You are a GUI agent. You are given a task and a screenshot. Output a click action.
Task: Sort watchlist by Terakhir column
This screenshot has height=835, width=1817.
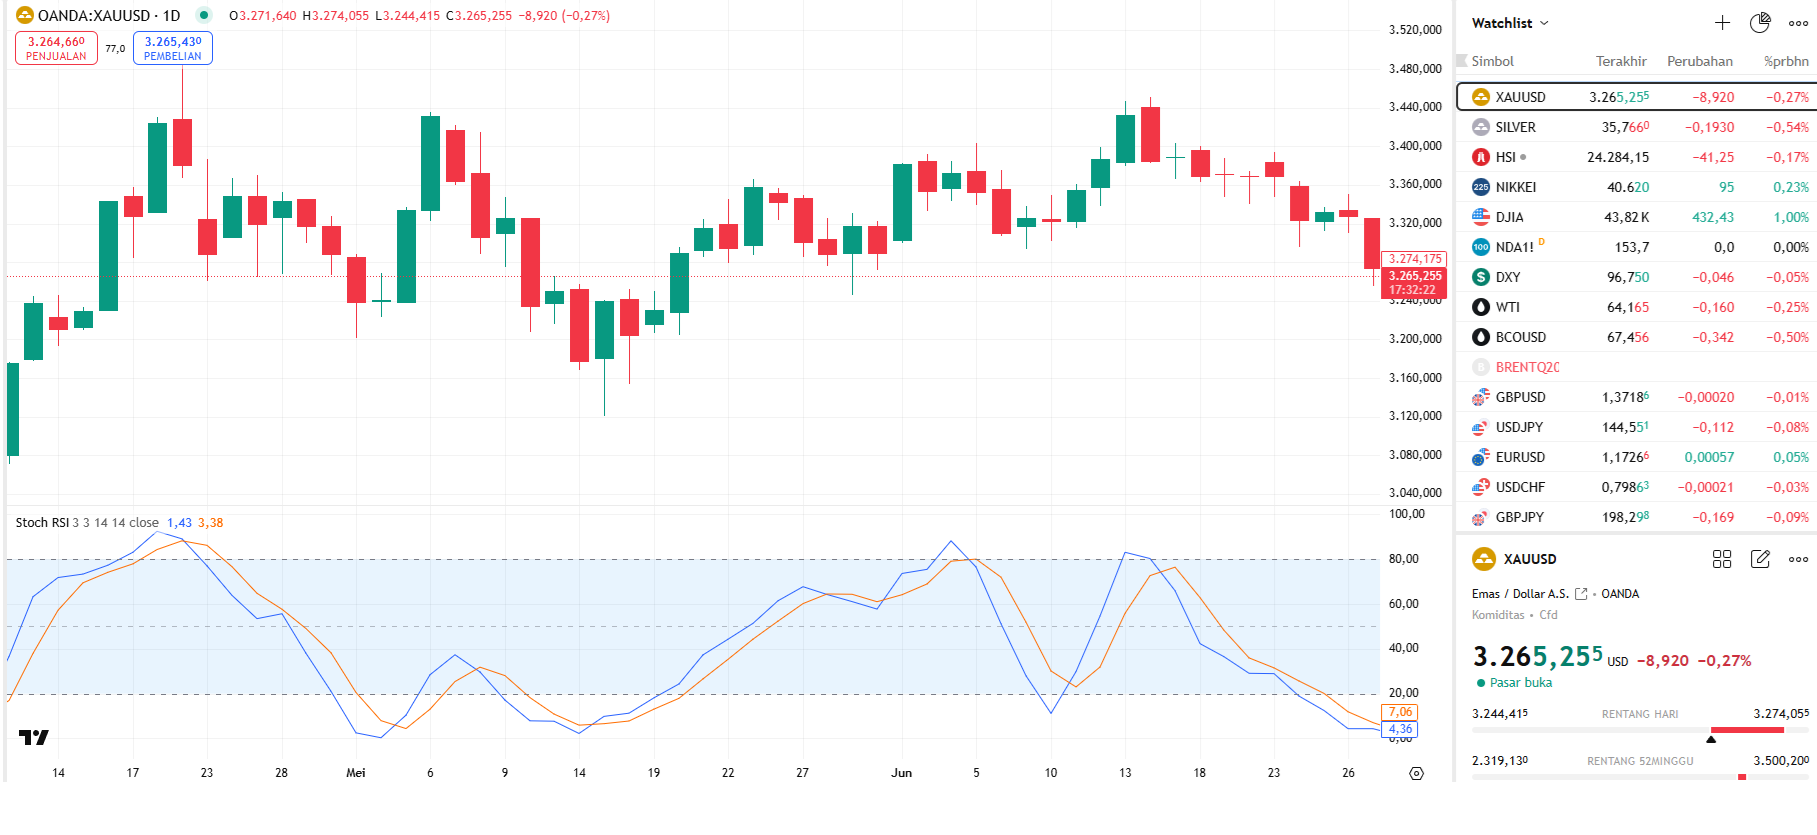1620,61
